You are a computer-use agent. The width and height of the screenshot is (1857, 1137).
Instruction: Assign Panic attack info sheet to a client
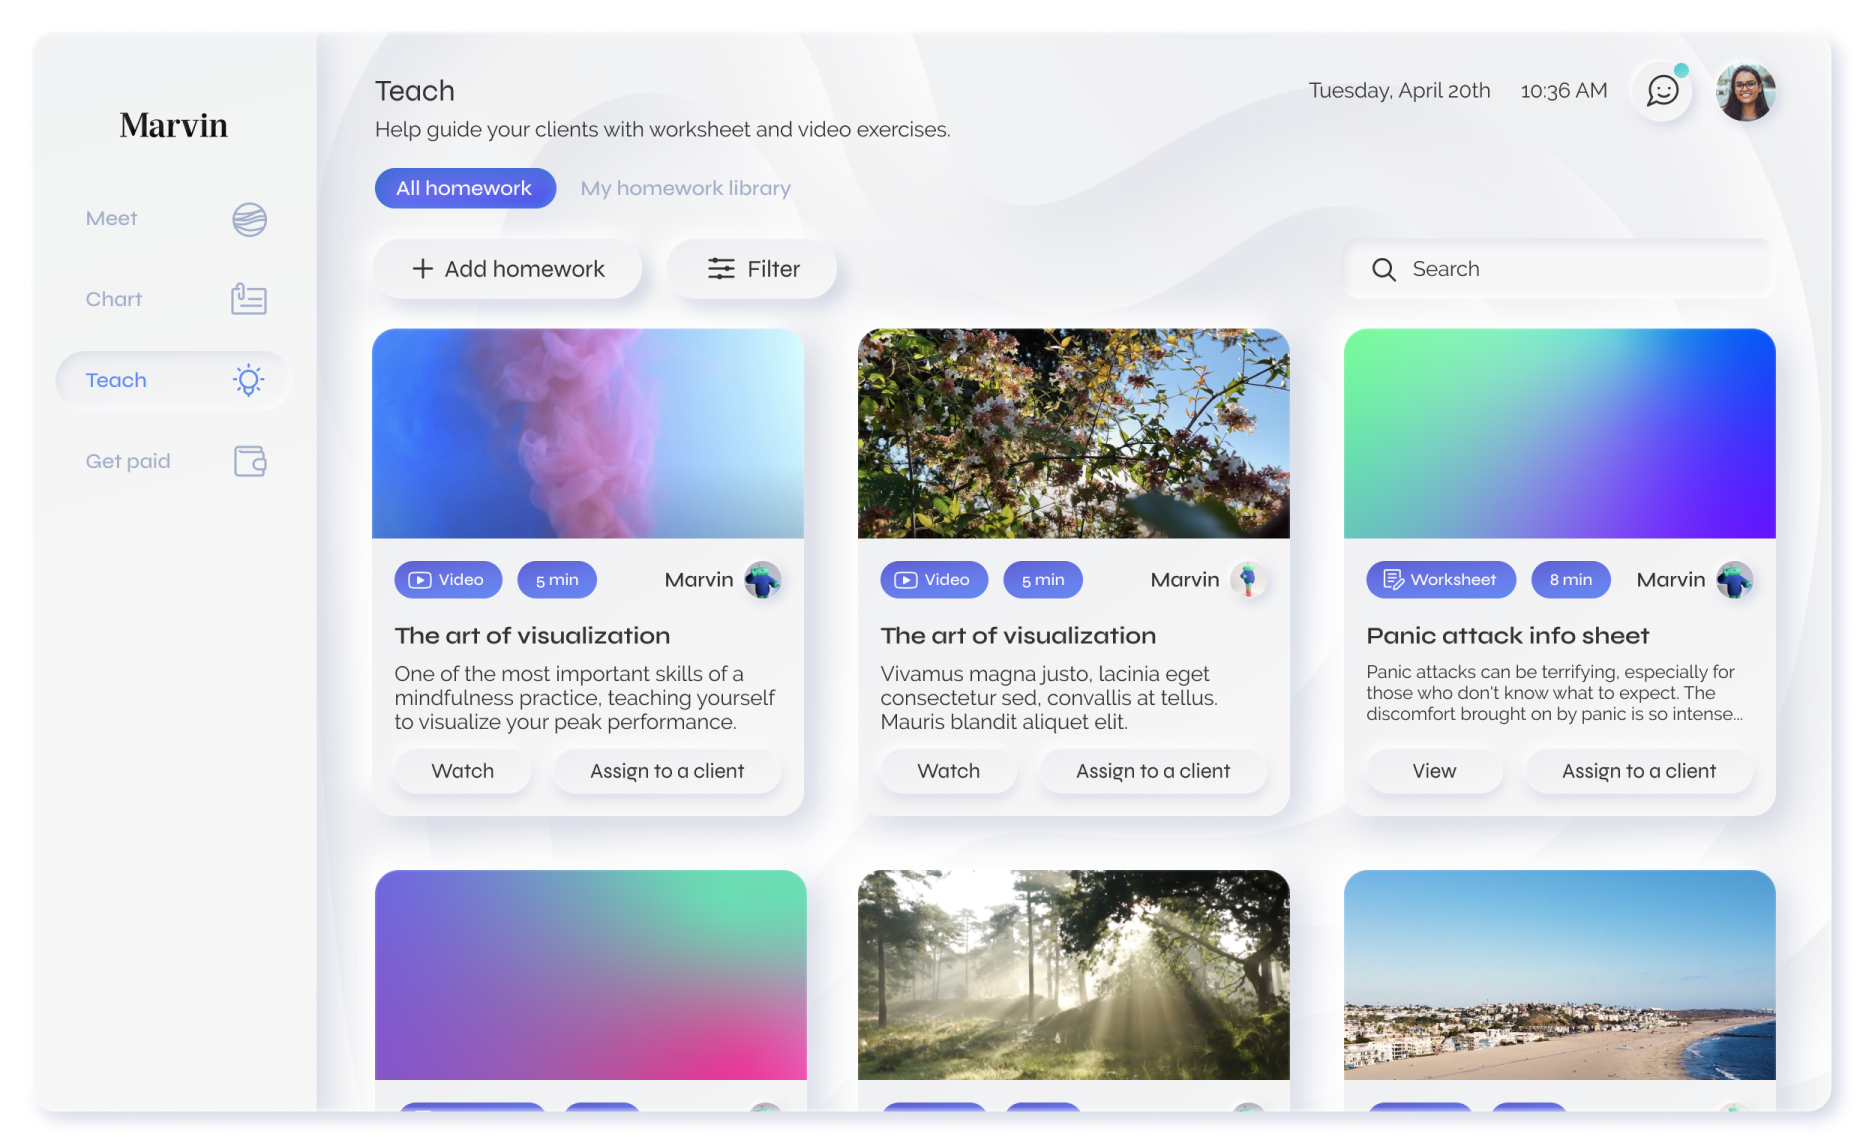(1639, 771)
